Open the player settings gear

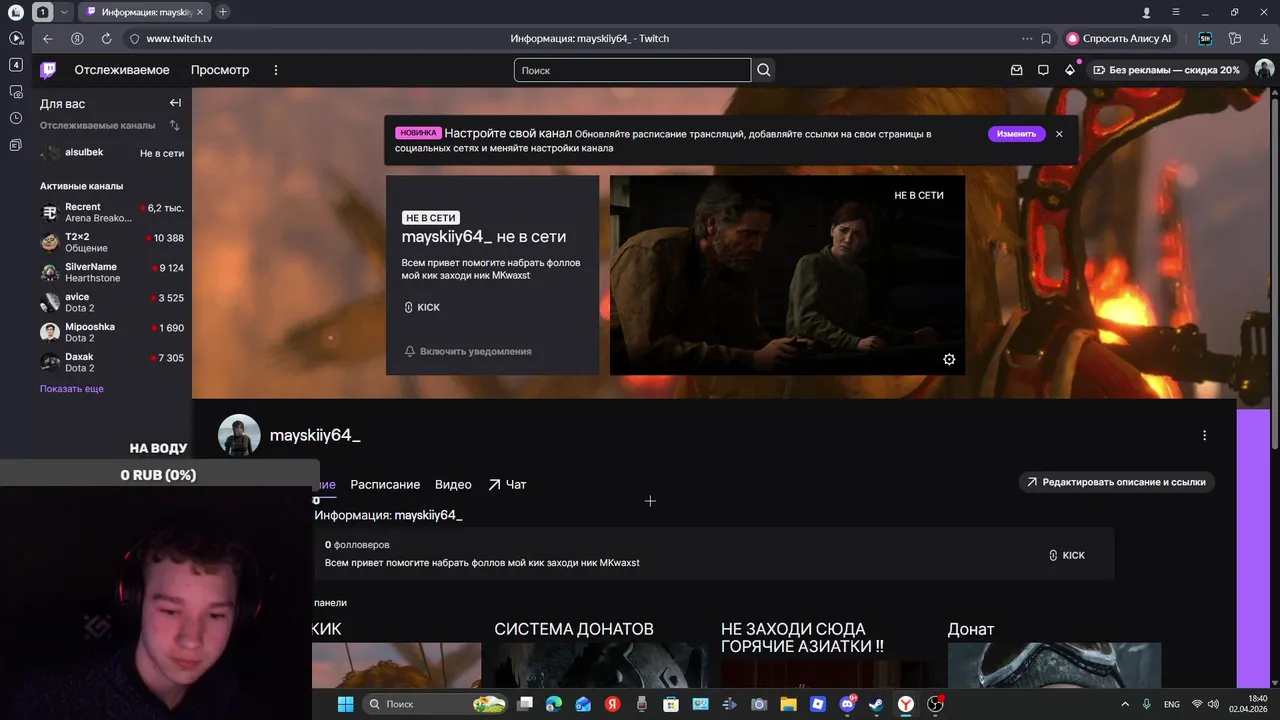pyautogui.click(x=949, y=359)
